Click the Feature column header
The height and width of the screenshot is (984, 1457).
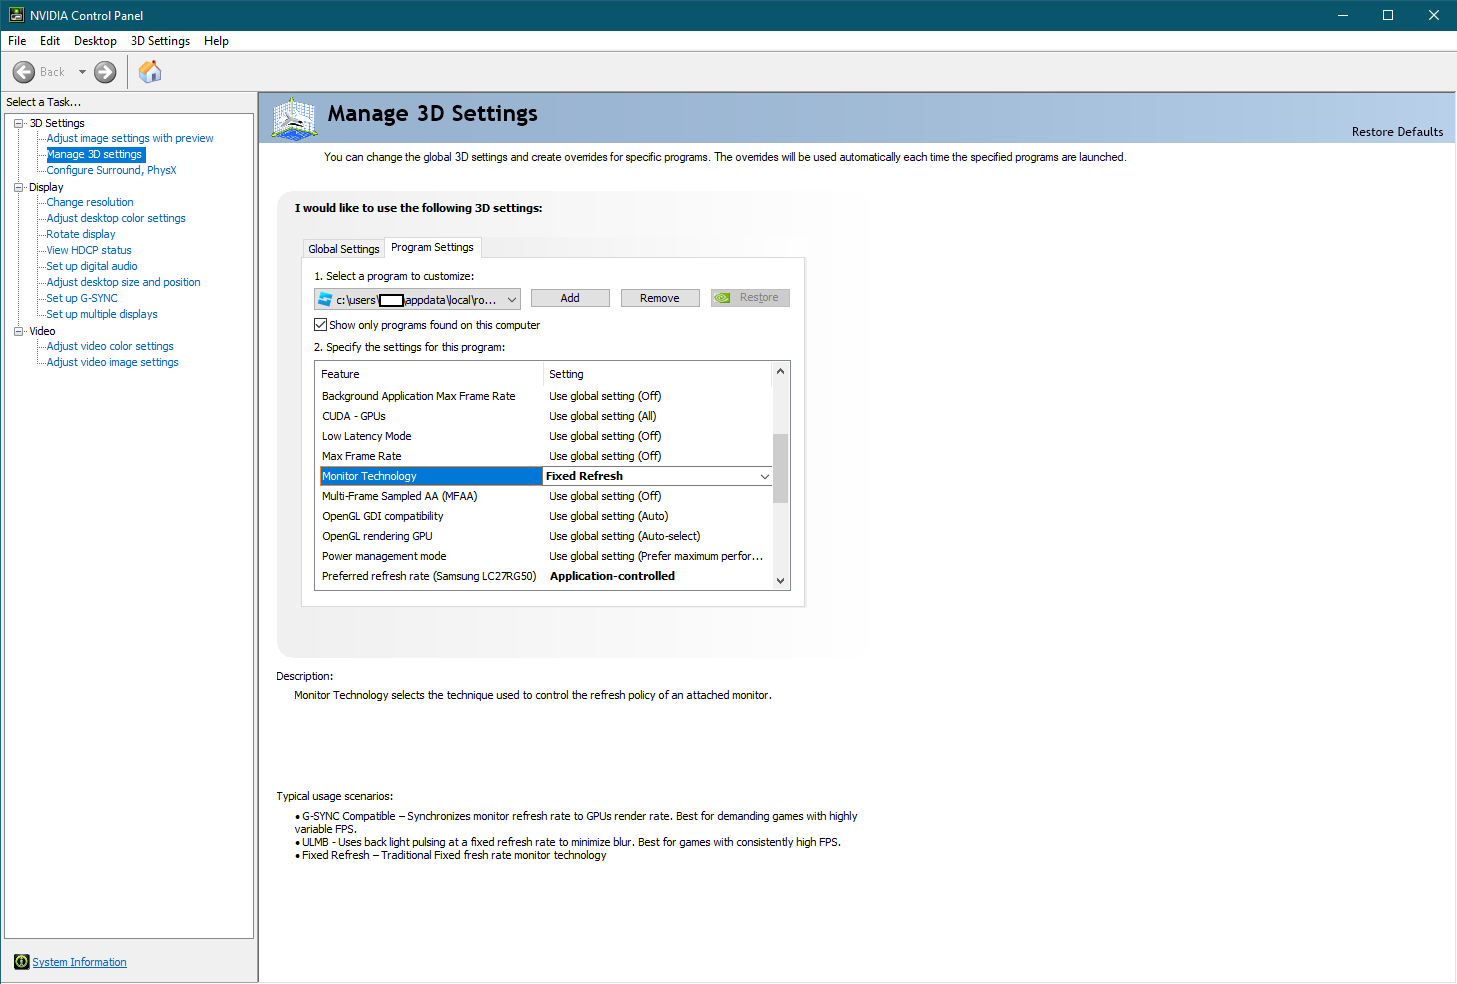click(x=429, y=374)
